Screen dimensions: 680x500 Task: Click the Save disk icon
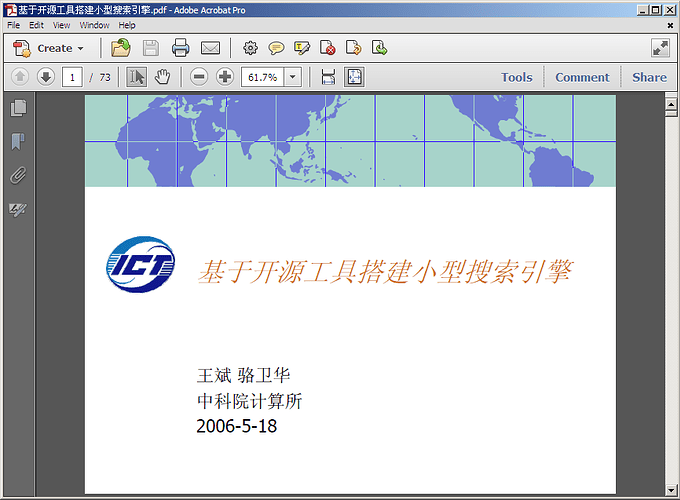(150, 48)
